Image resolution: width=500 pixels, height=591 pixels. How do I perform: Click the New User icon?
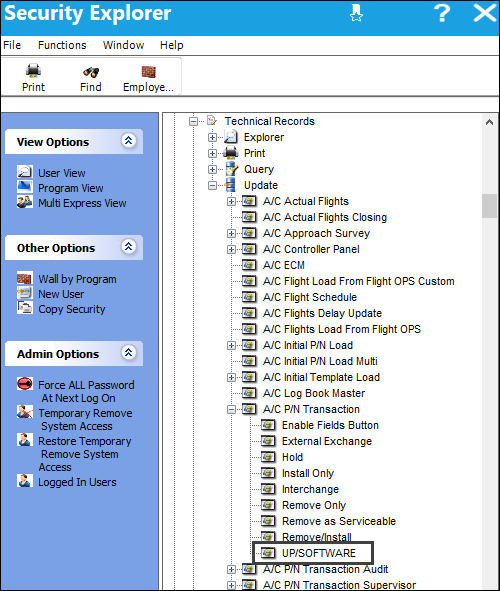coord(25,293)
